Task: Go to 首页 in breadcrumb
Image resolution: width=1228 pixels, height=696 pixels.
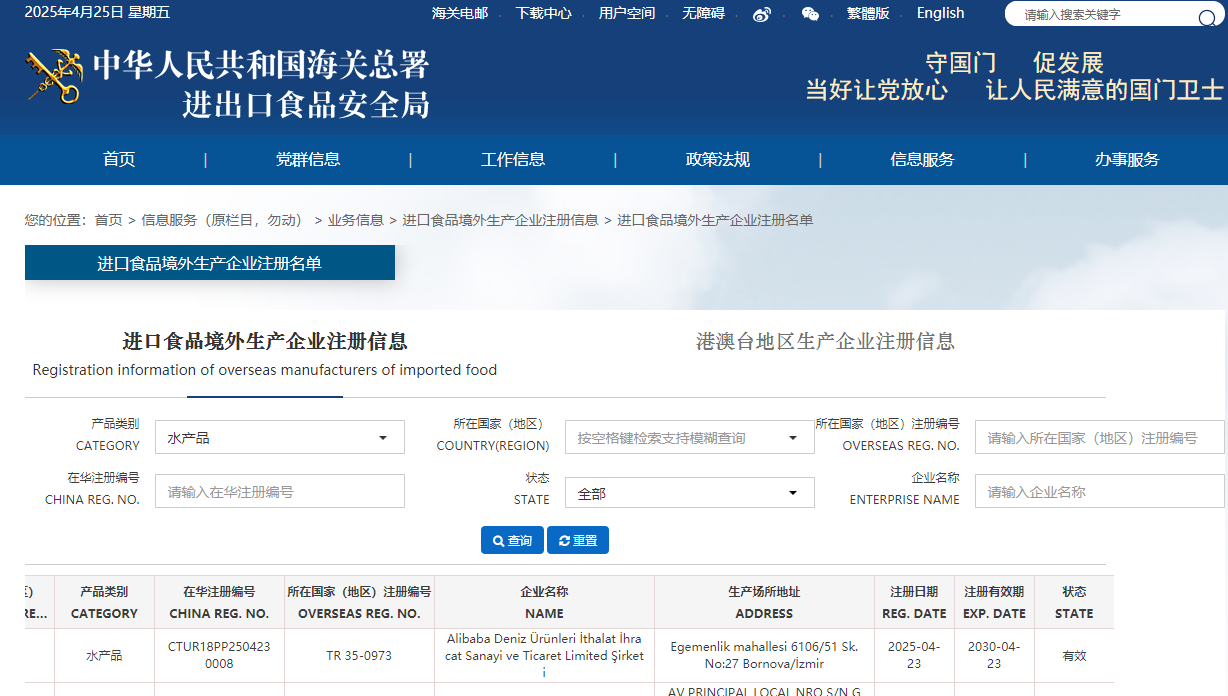Action: pos(108,220)
